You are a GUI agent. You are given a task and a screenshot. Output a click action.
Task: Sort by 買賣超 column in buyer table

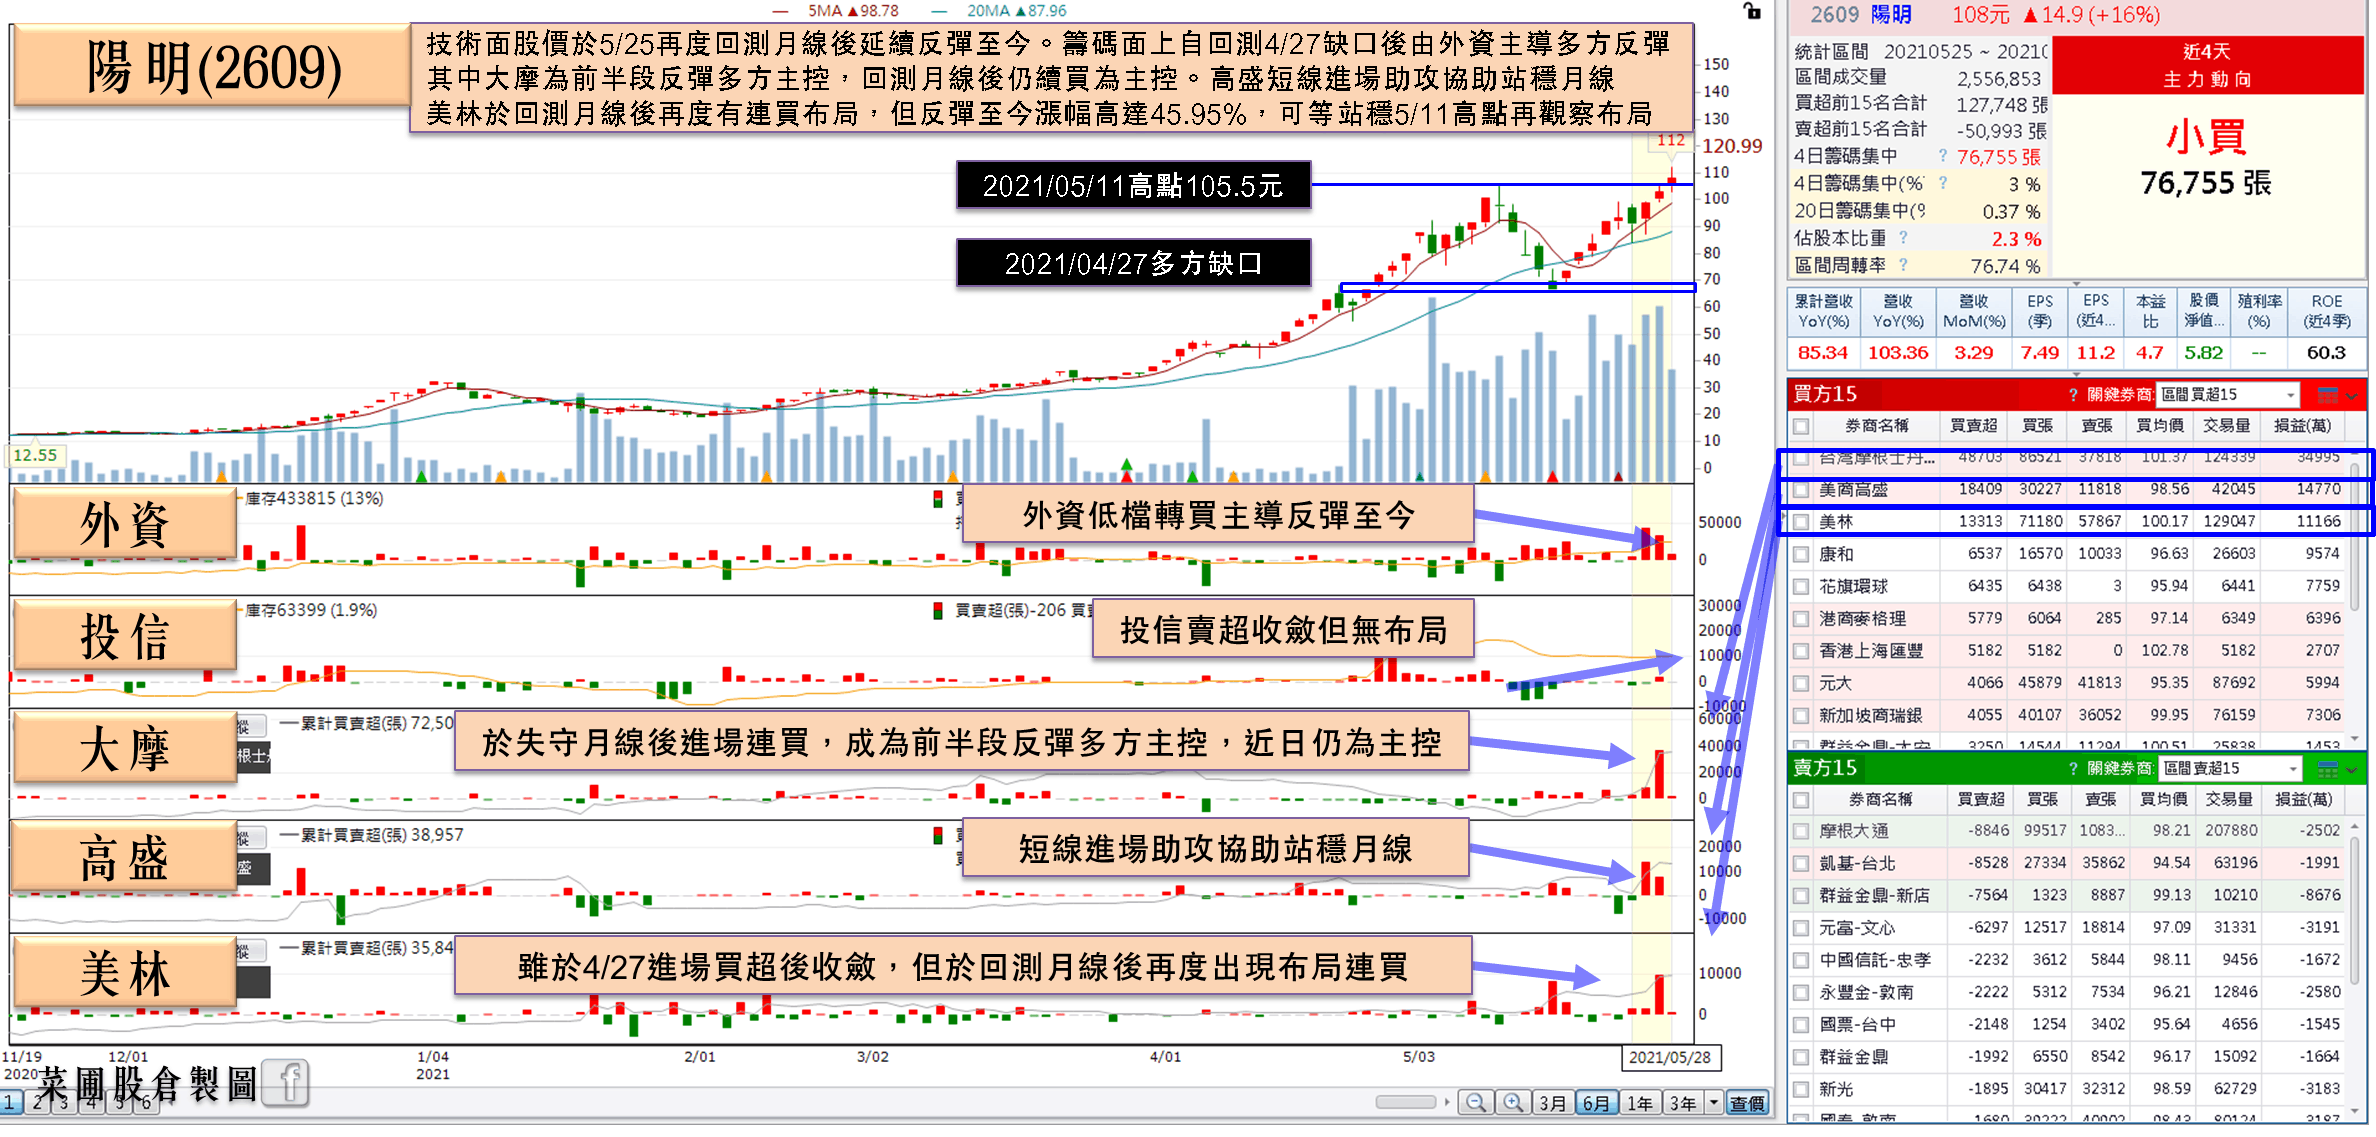pyautogui.click(x=1973, y=426)
